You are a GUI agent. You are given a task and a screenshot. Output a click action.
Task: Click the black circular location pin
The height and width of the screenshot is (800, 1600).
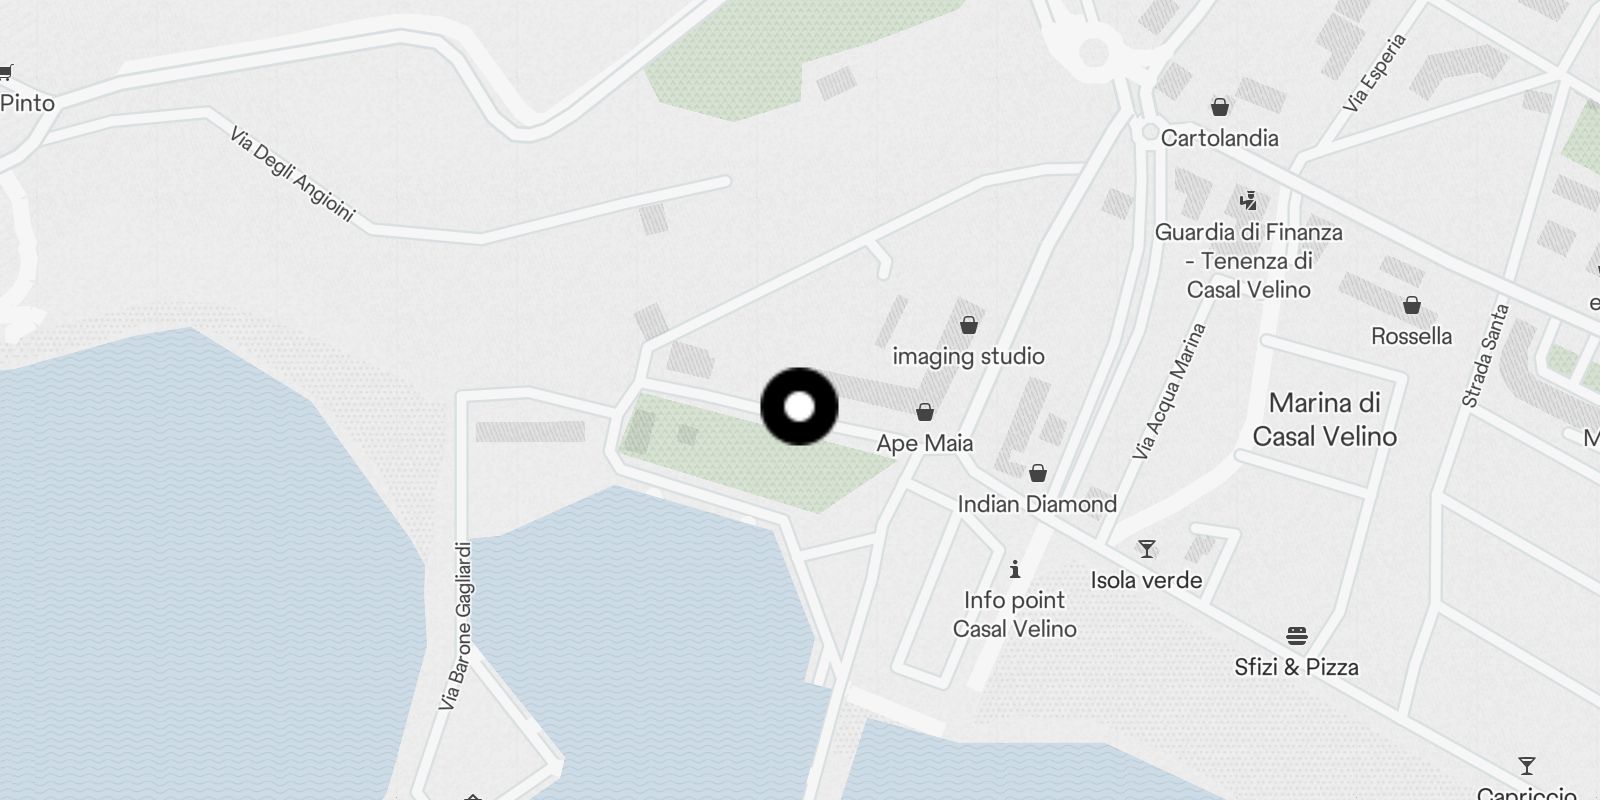coord(799,407)
